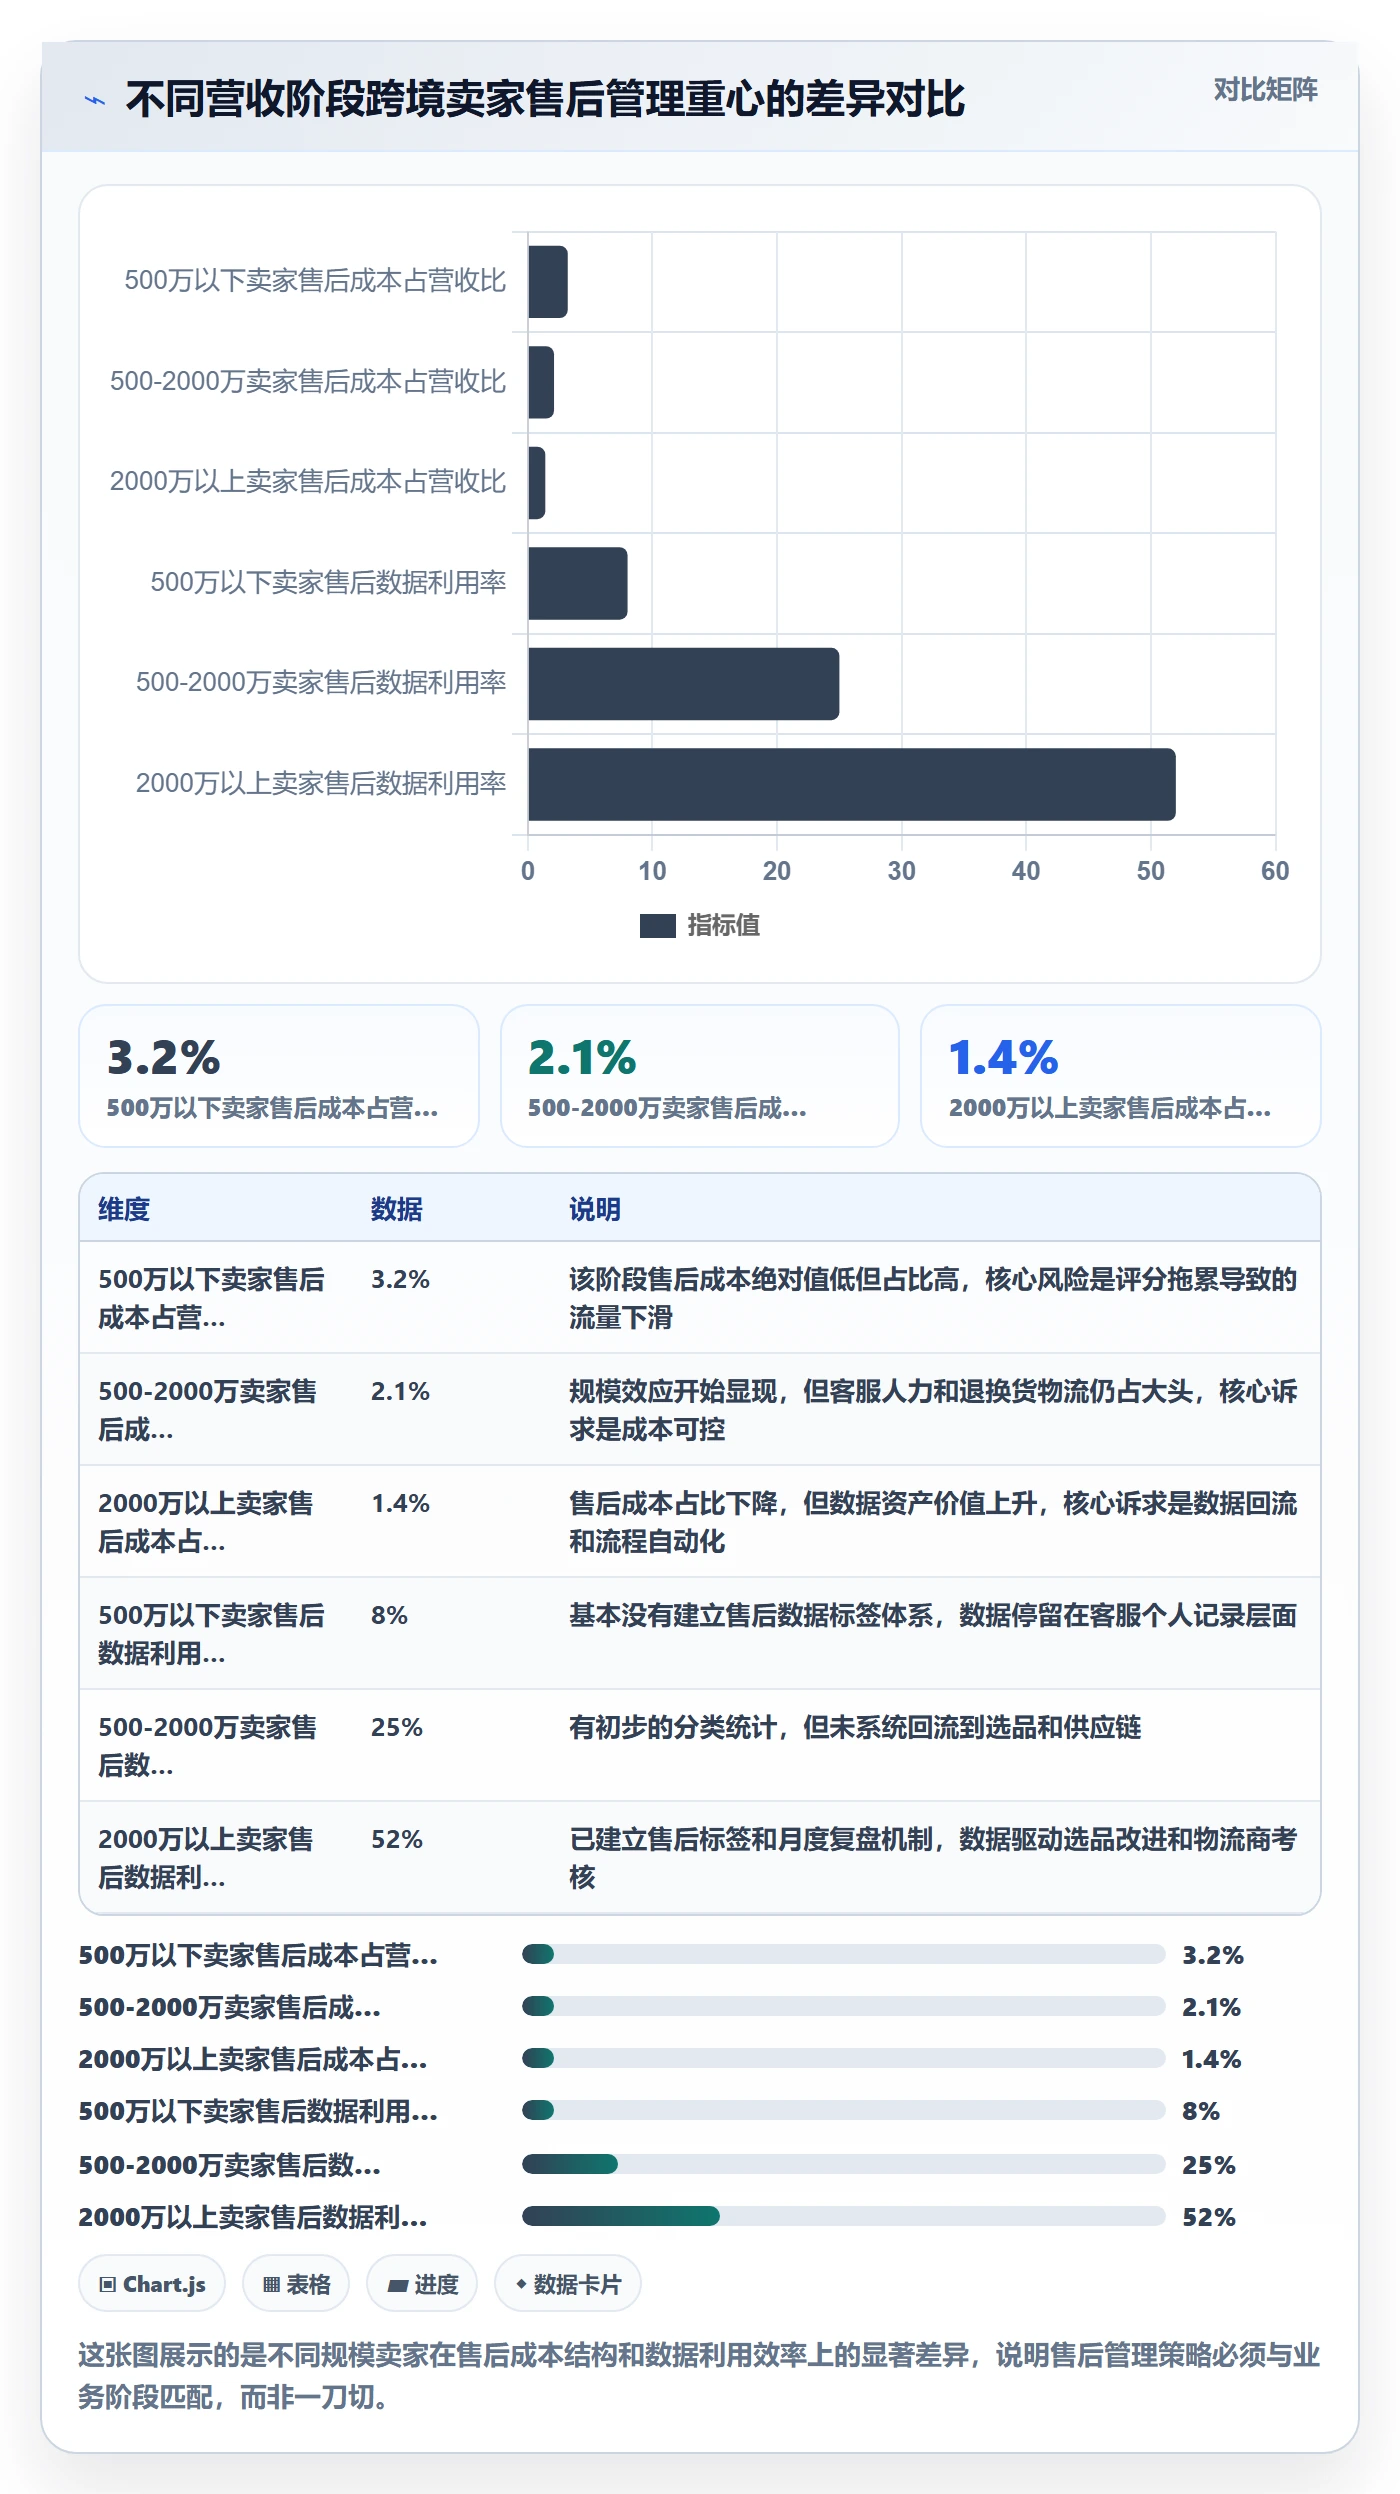Select the 进度 tag chip
Screen dimensions: 1400x2494
(422, 2284)
